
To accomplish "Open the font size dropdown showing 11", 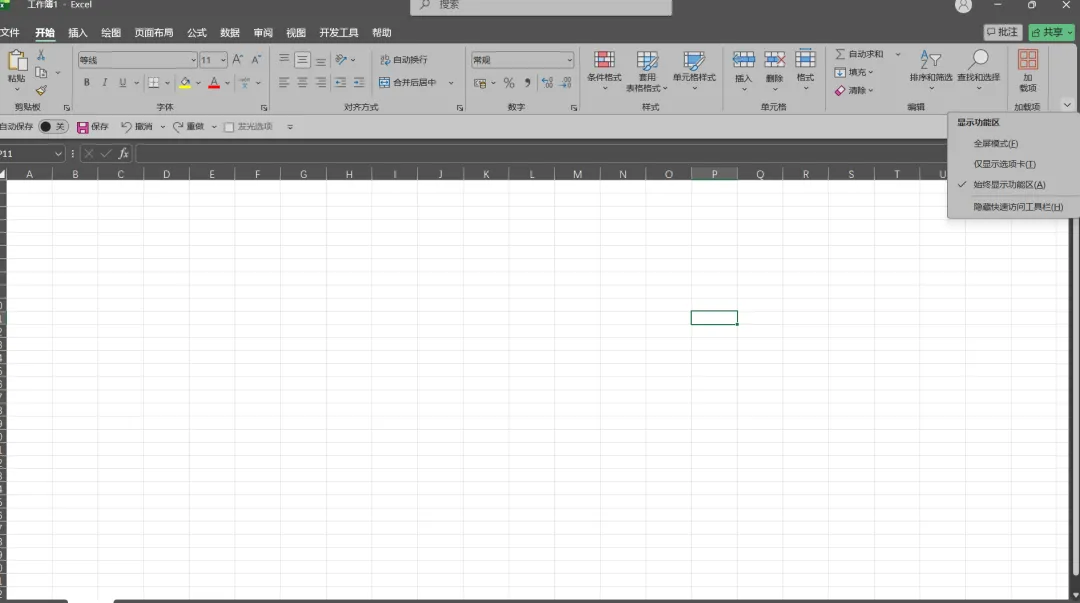I will (223, 60).
